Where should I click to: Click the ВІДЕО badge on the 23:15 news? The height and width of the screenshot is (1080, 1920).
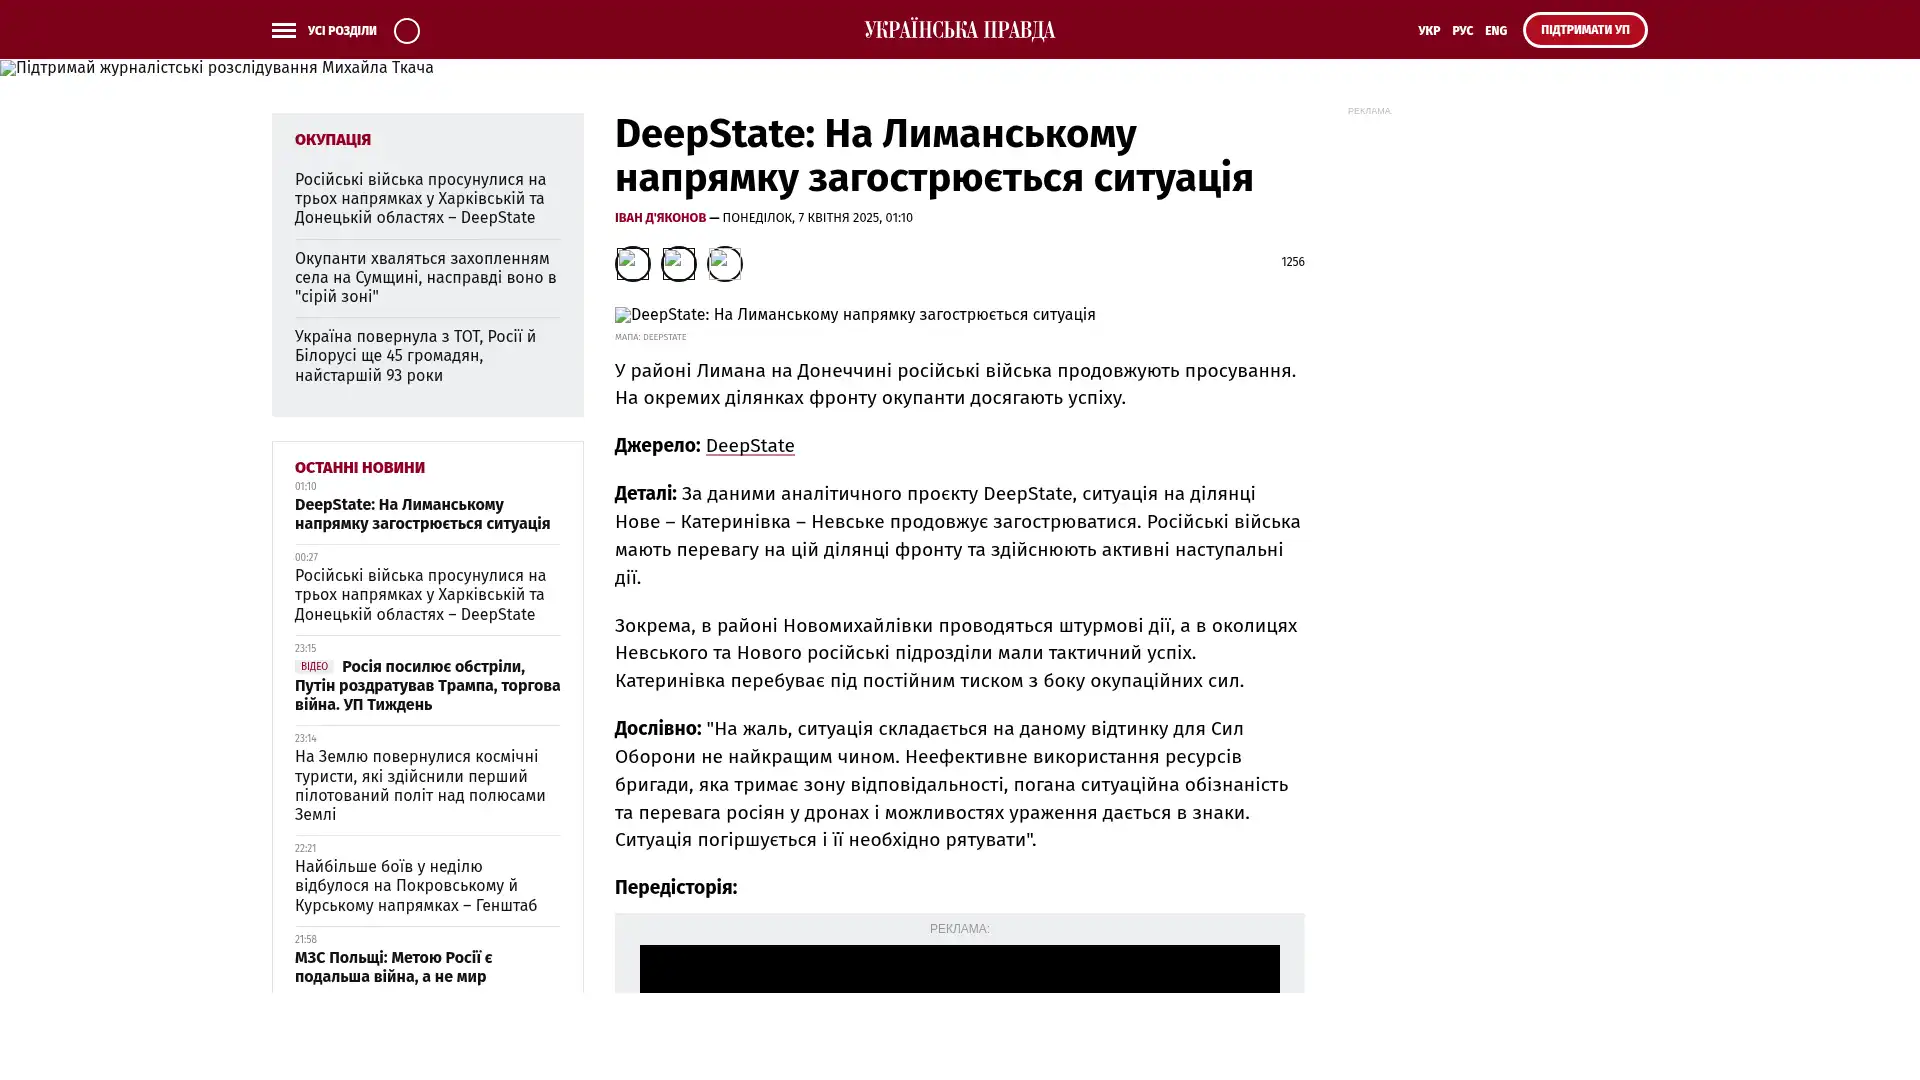click(314, 666)
